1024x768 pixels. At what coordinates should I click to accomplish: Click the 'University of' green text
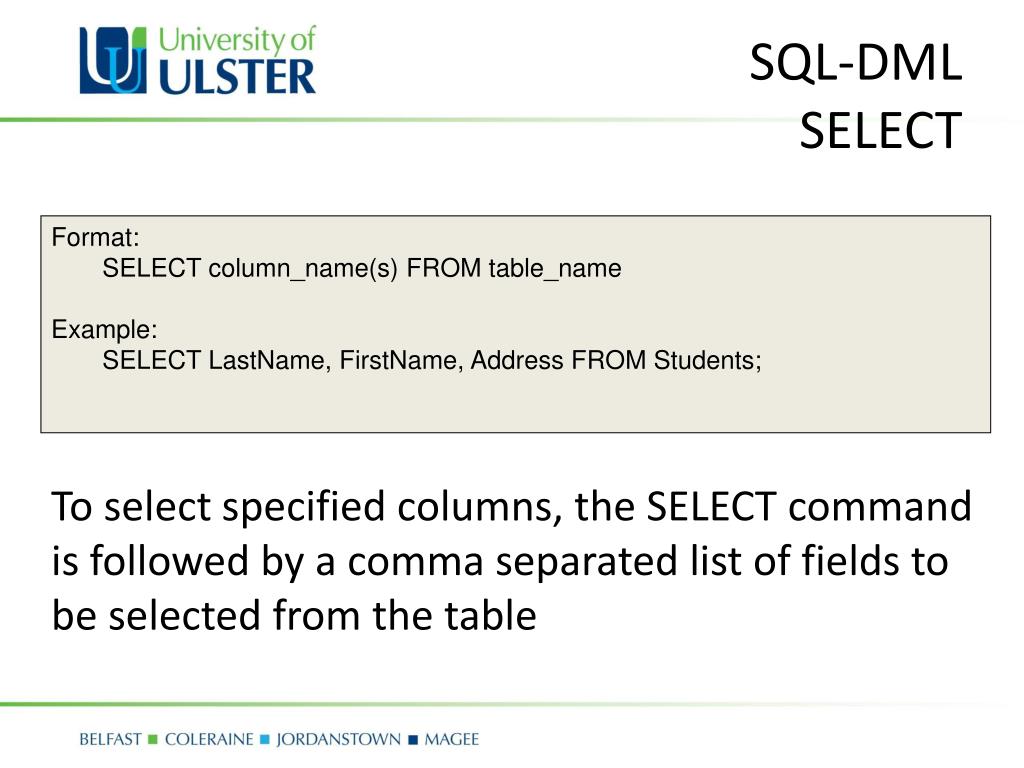(x=237, y=40)
